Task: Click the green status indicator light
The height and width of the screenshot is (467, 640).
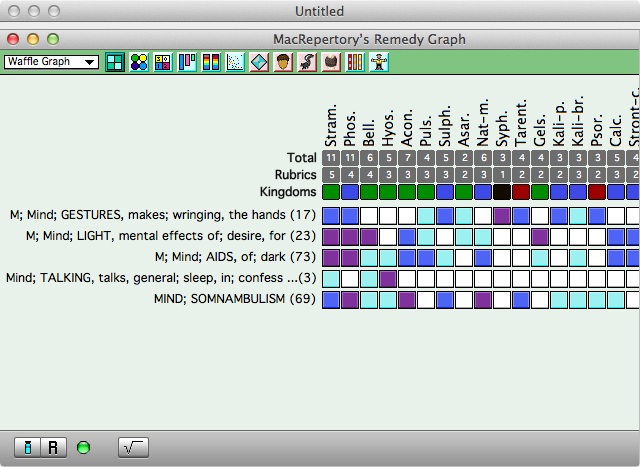Action: 83,447
